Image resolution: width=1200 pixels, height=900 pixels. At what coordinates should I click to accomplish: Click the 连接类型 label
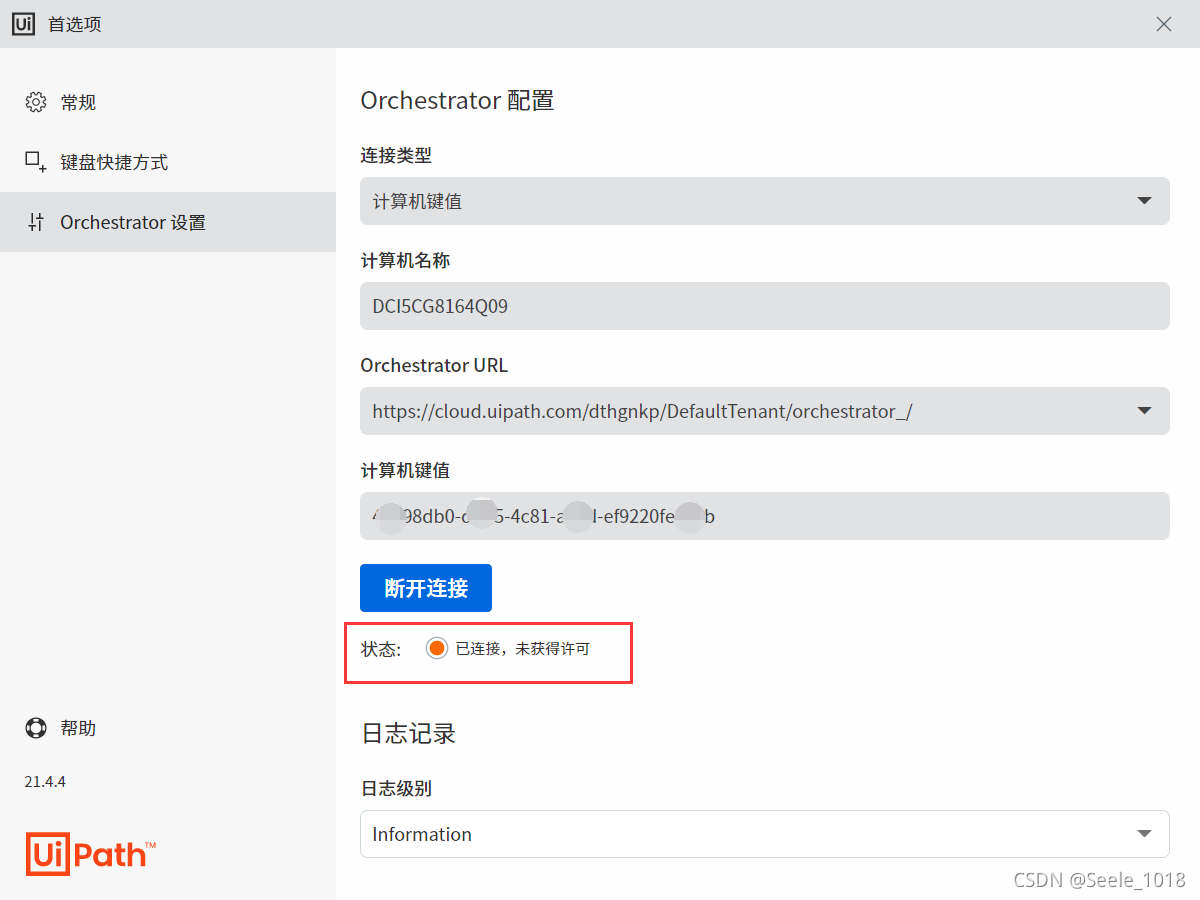(396, 156)
